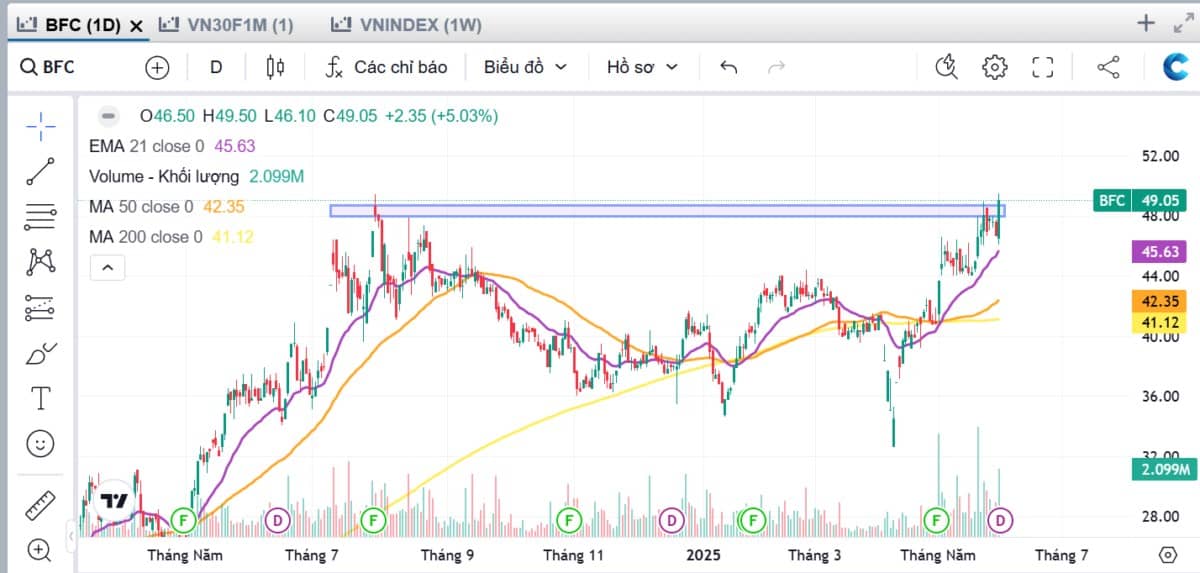Select the pattern drawing tool
Image resolution: width=1200 pixels, height=573 pixels.
[x=40, y=262]
